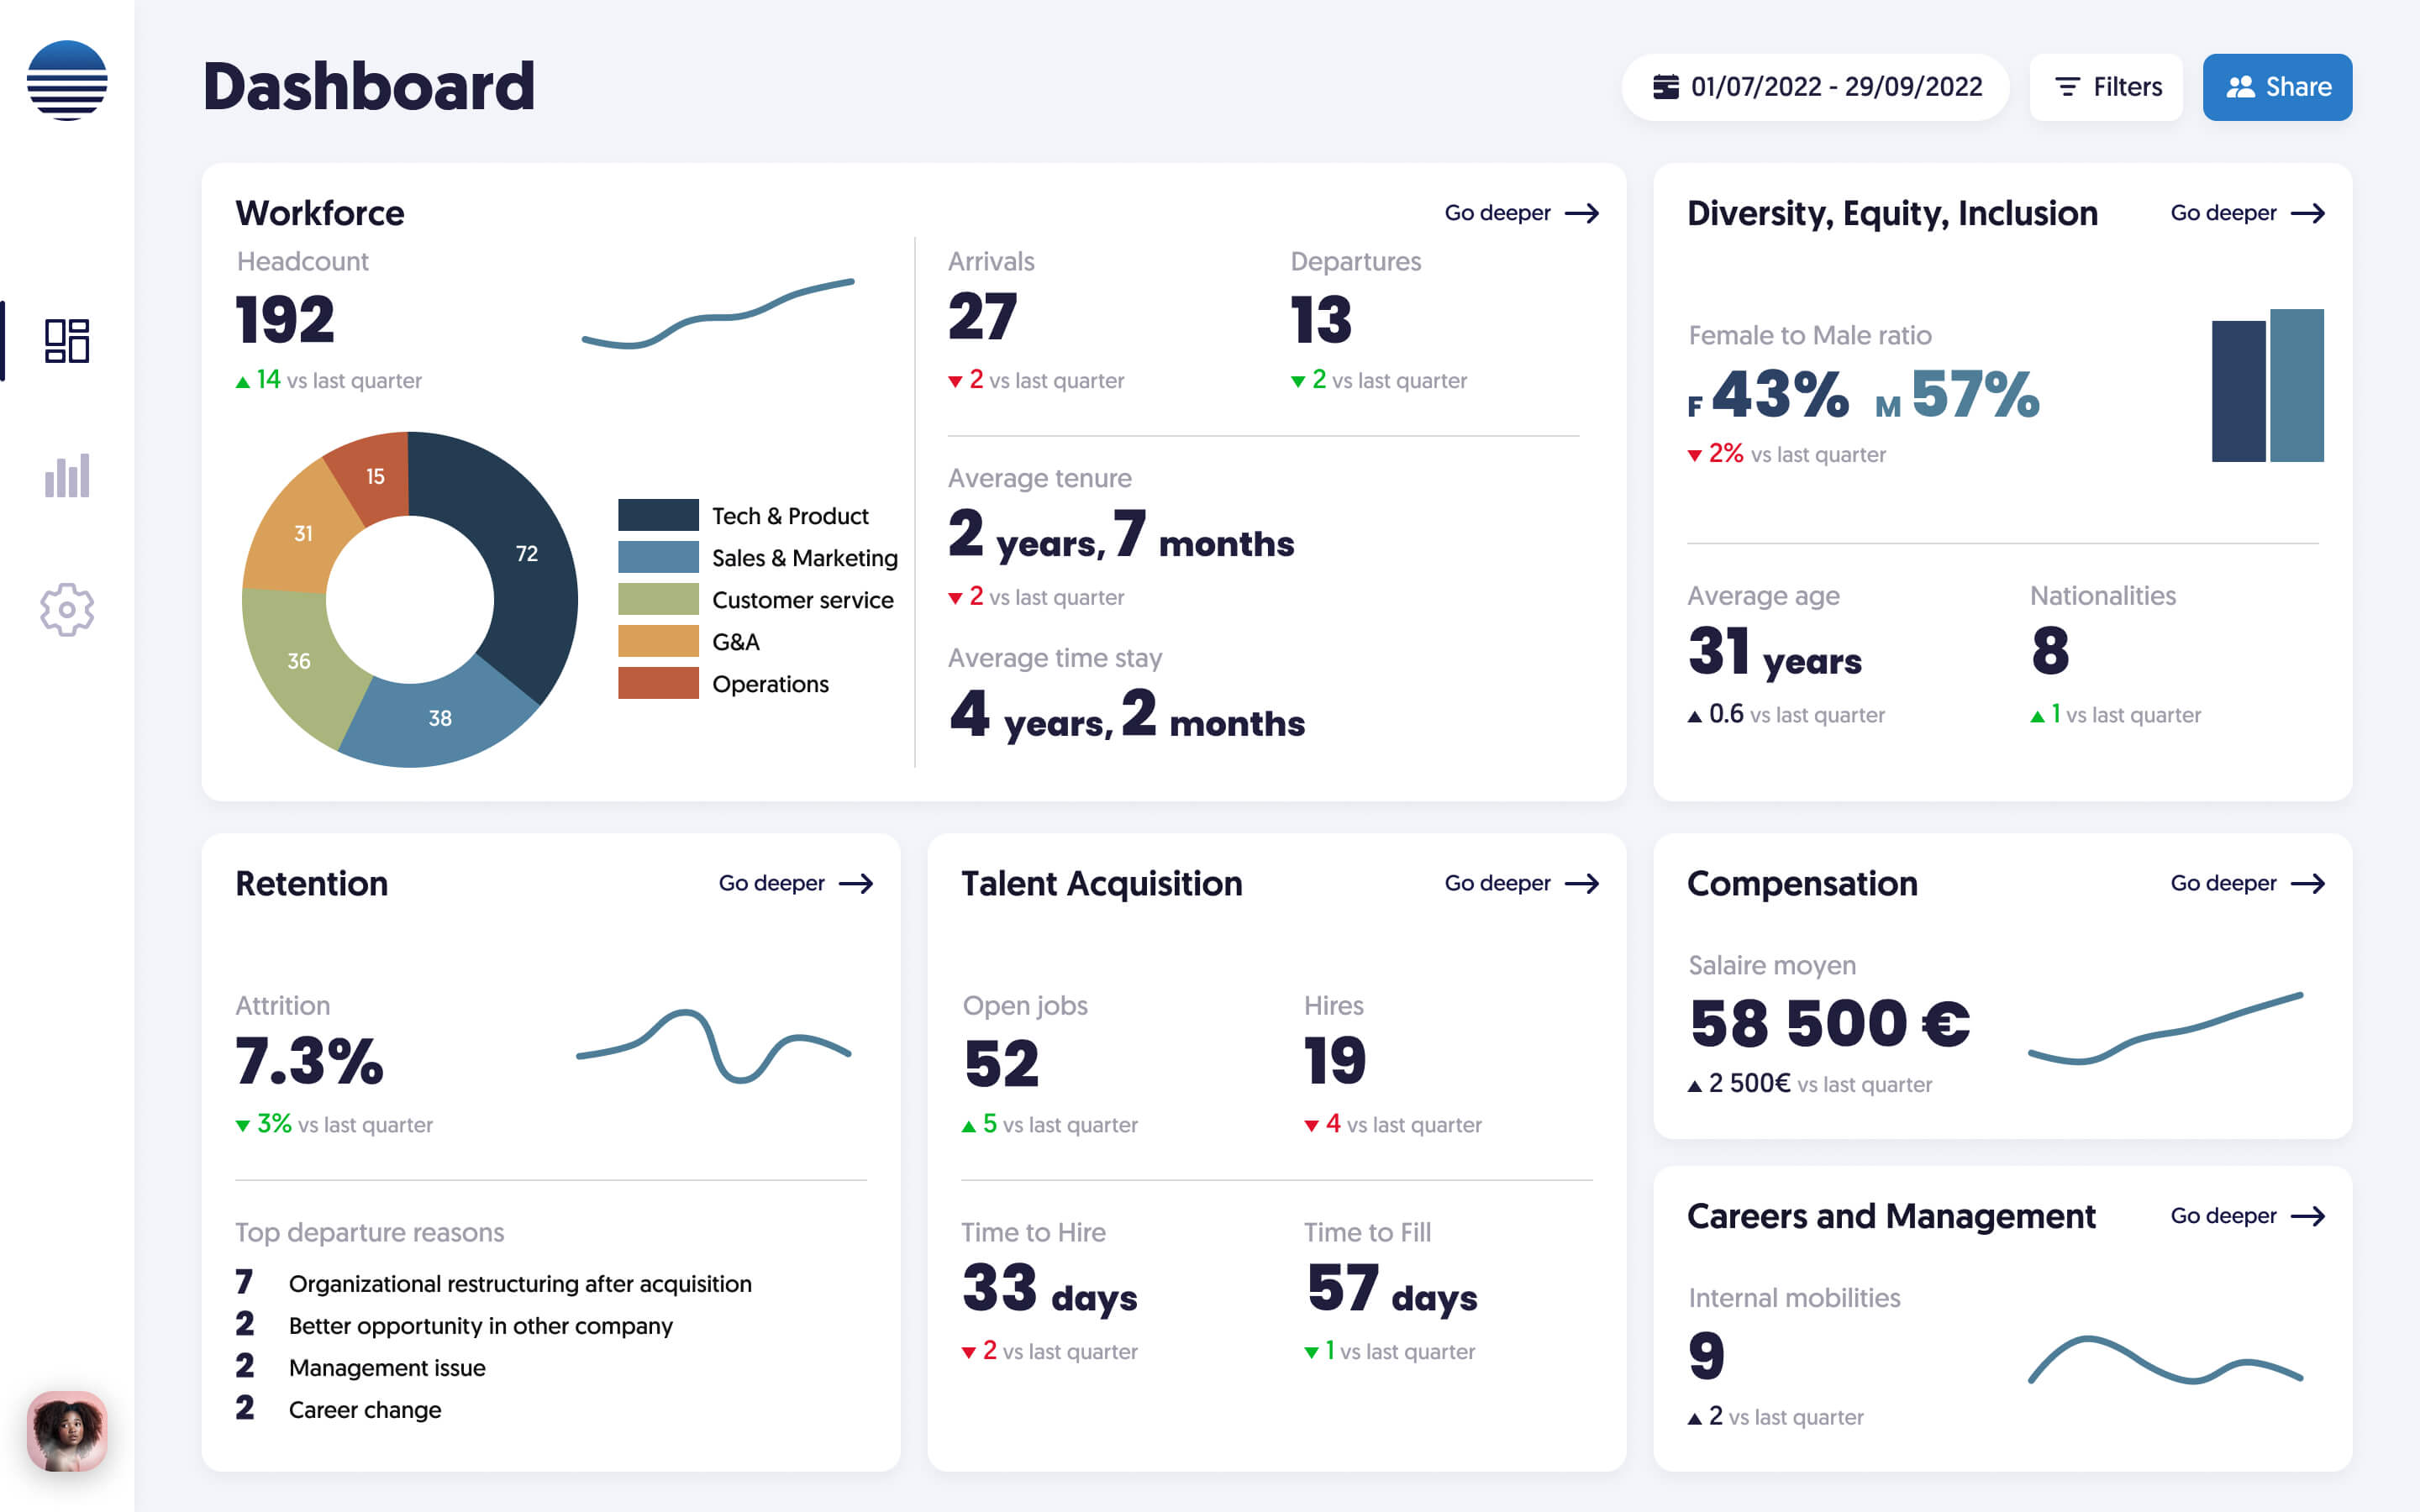Click the Tech & Product legend color swatch

tap(658, 515)
